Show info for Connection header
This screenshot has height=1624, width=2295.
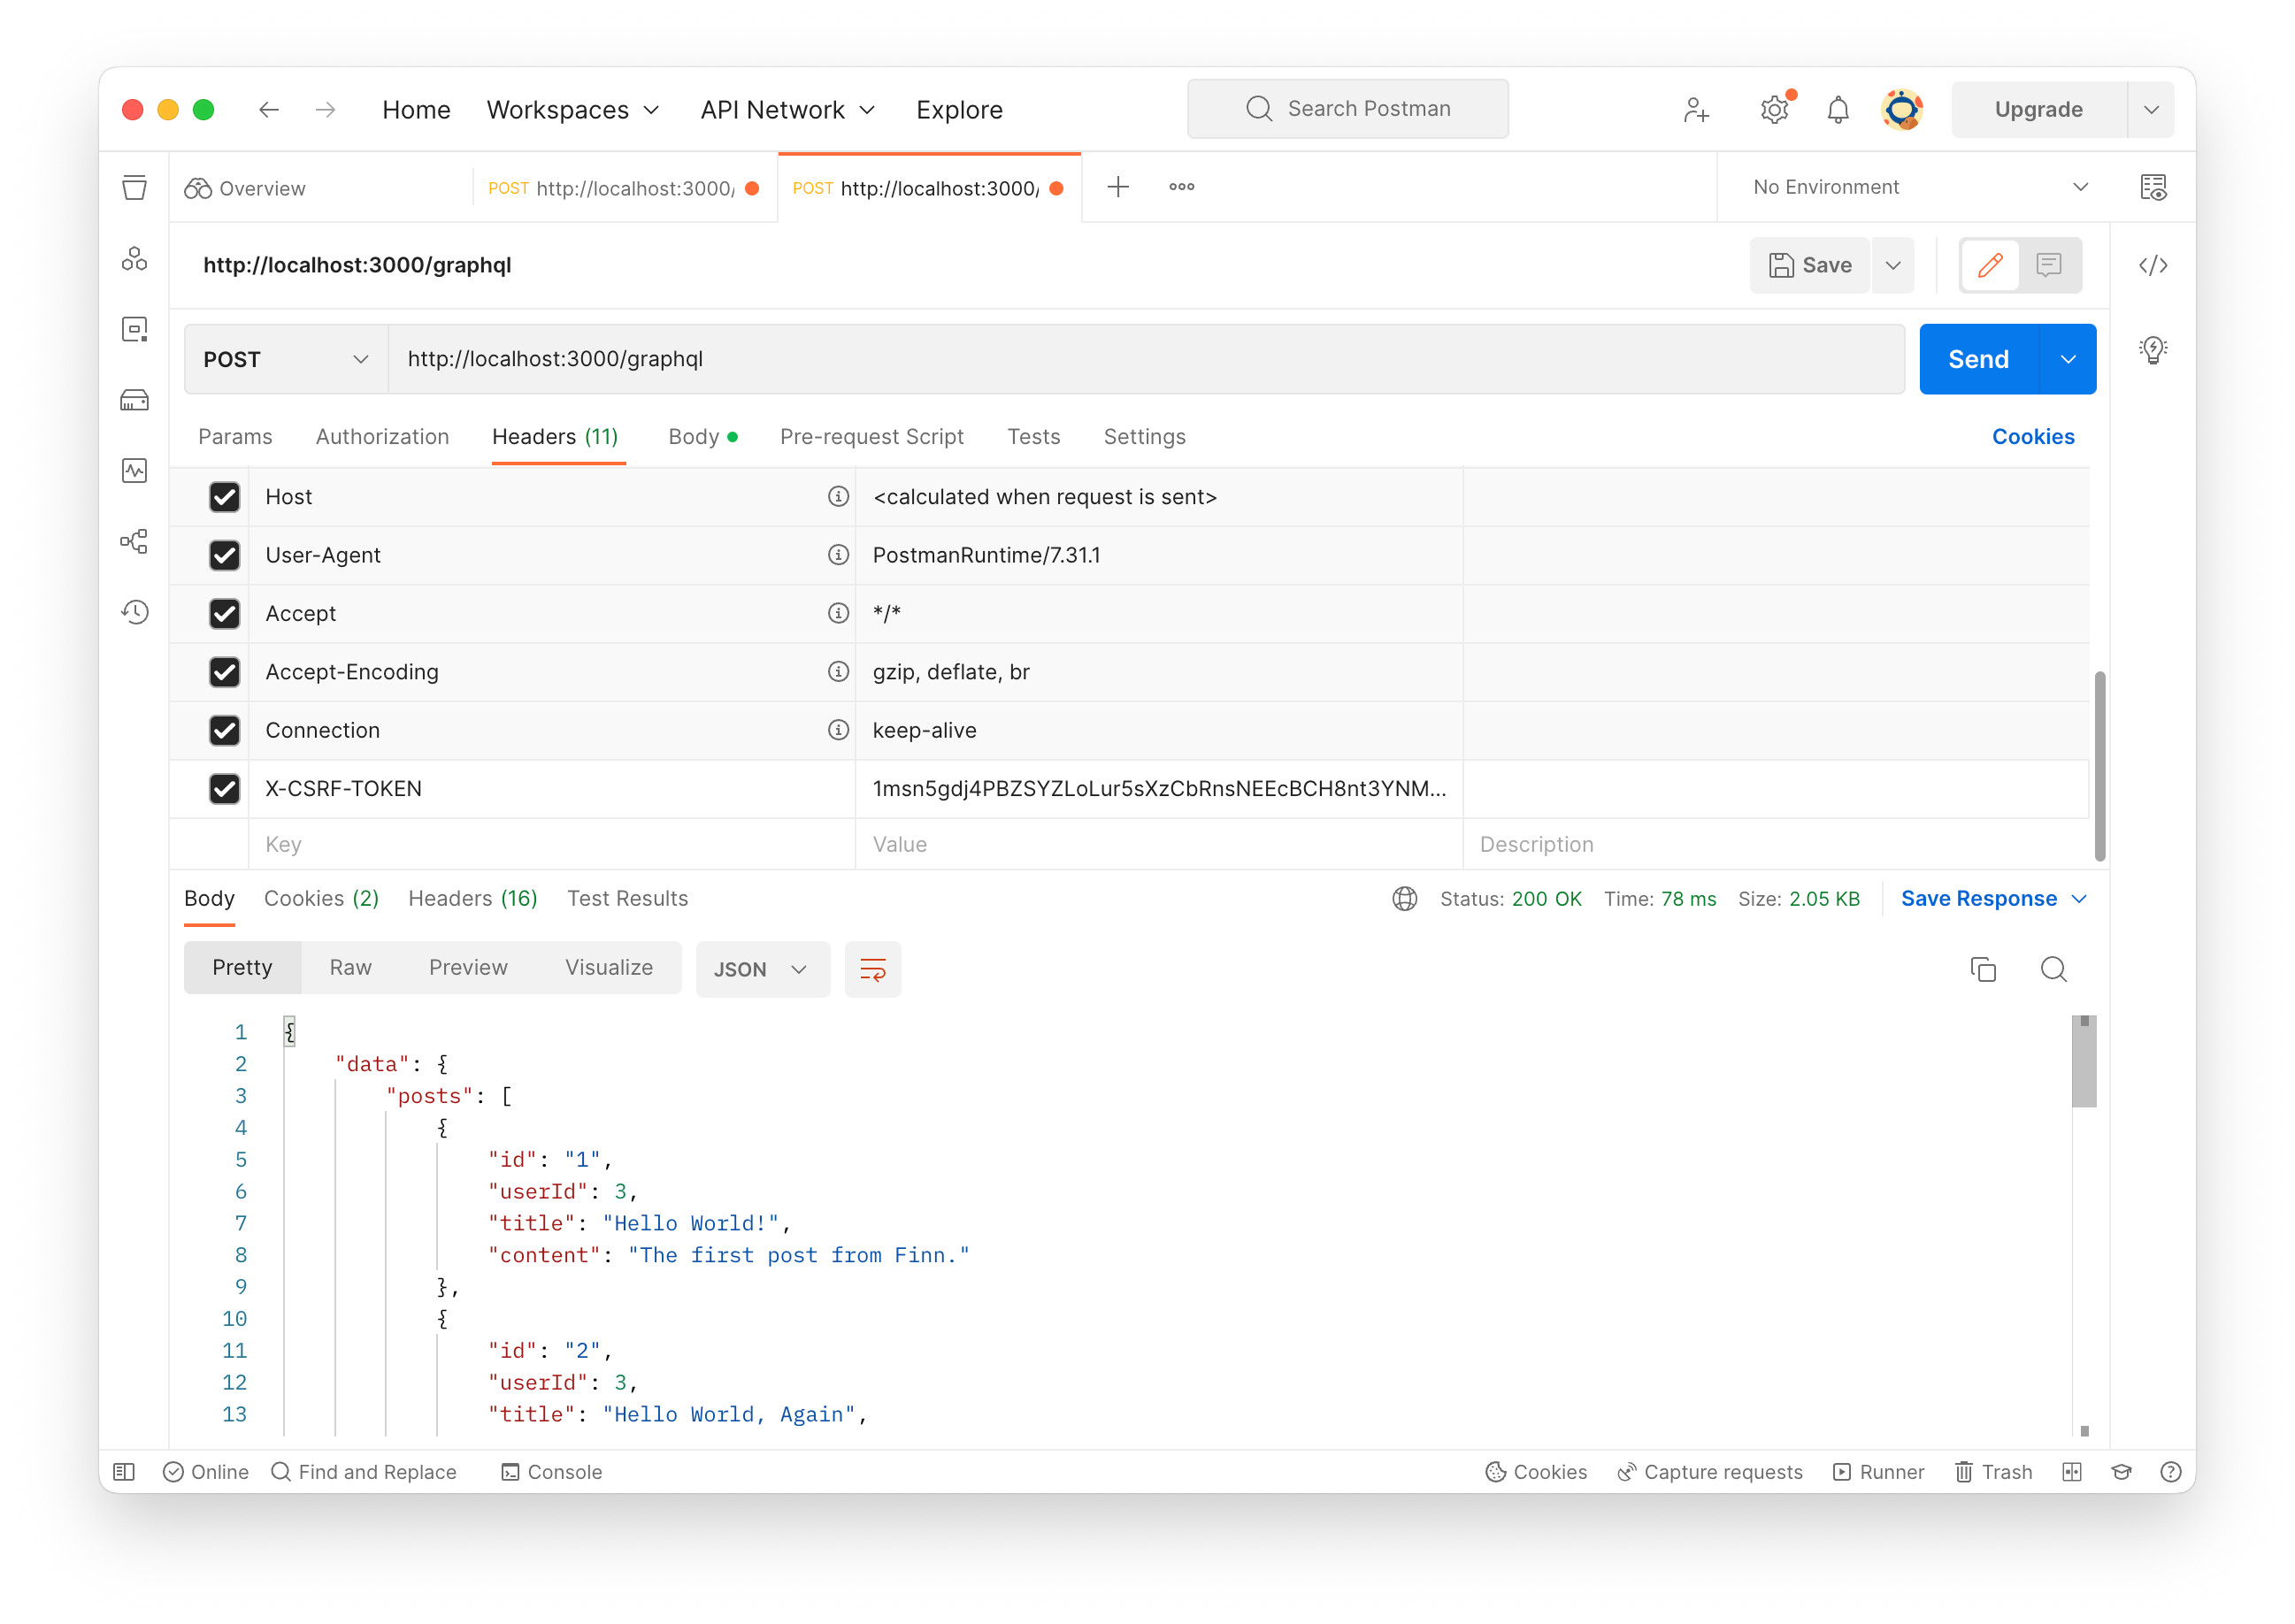pyautogui.click(x=837, y=729)
